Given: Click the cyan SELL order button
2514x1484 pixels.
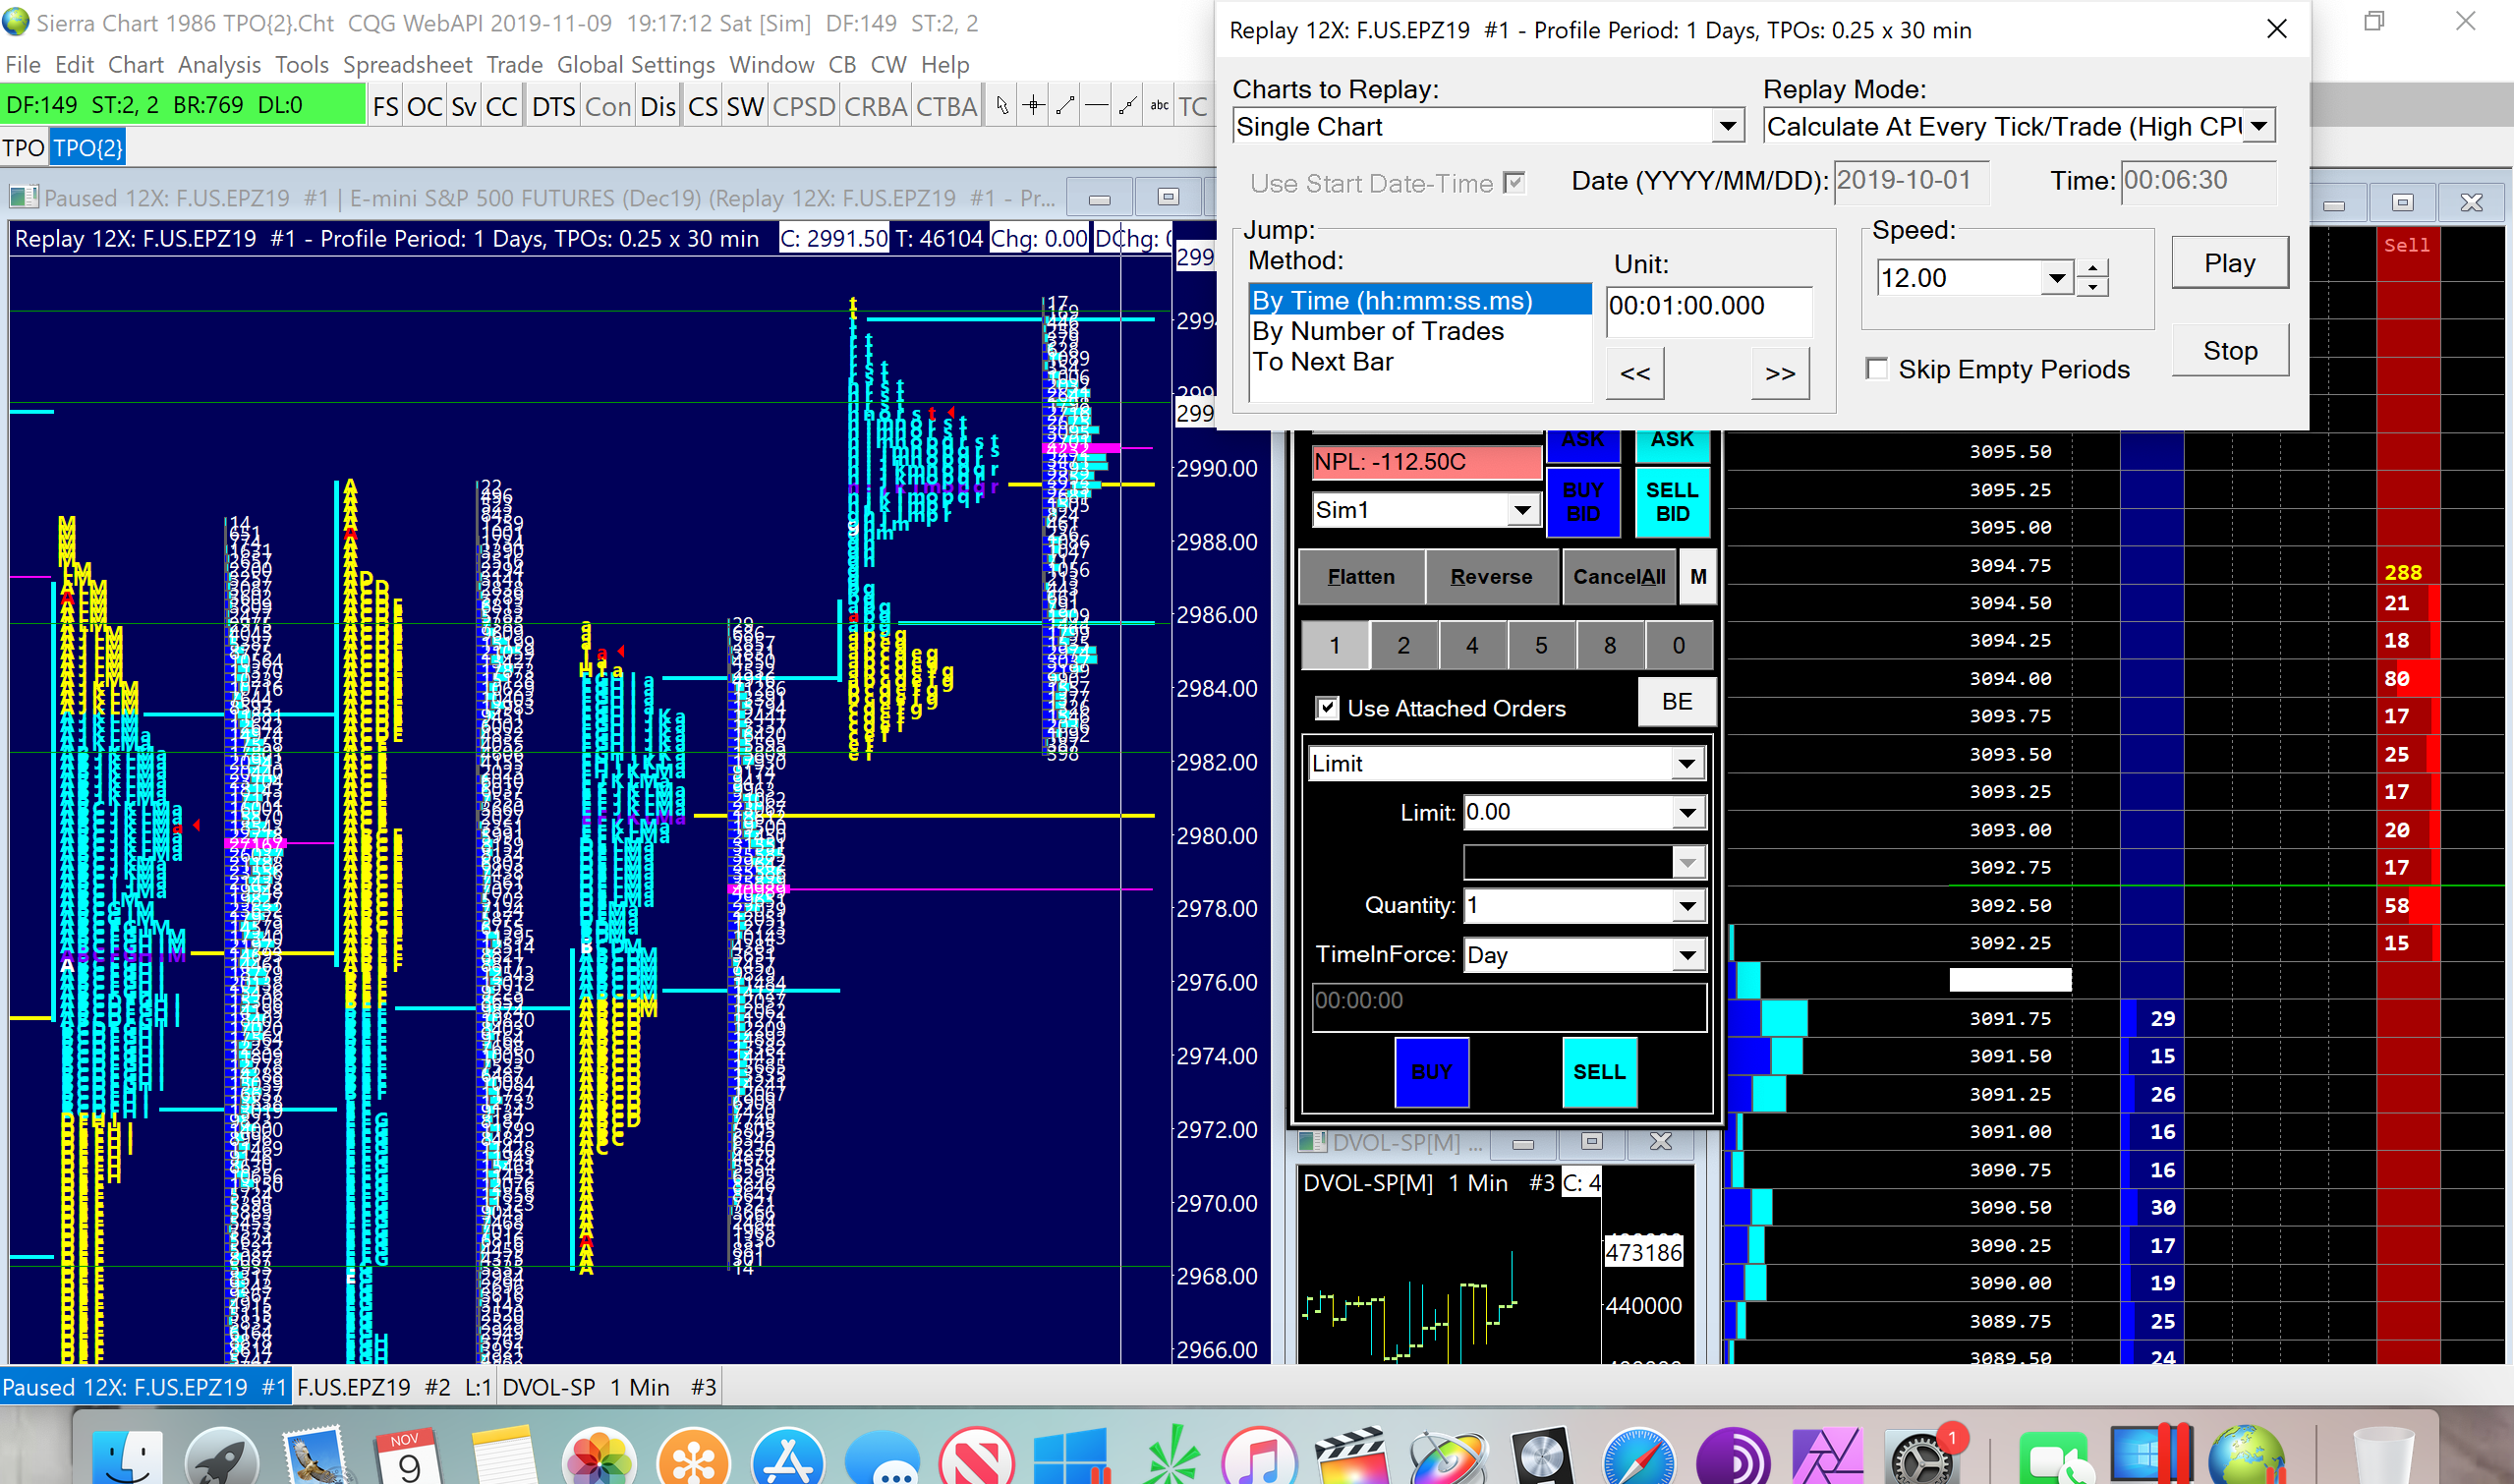Looking at the screenshot, I should point(1600,1072).
